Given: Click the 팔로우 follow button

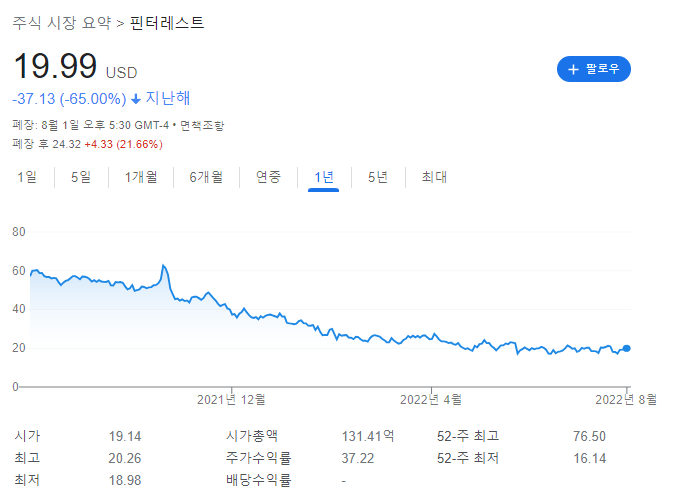Looking at the screenshot, I should (x=593, y=69).
